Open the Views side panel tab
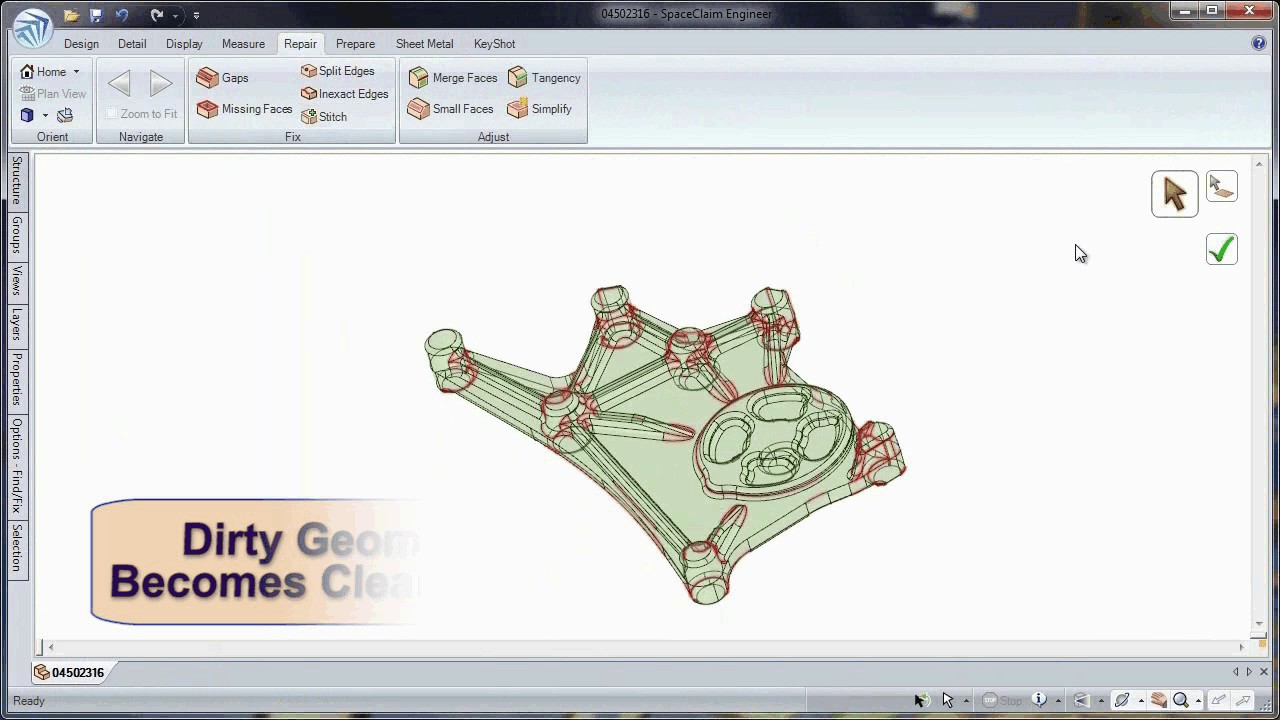 tap(17, 281)
